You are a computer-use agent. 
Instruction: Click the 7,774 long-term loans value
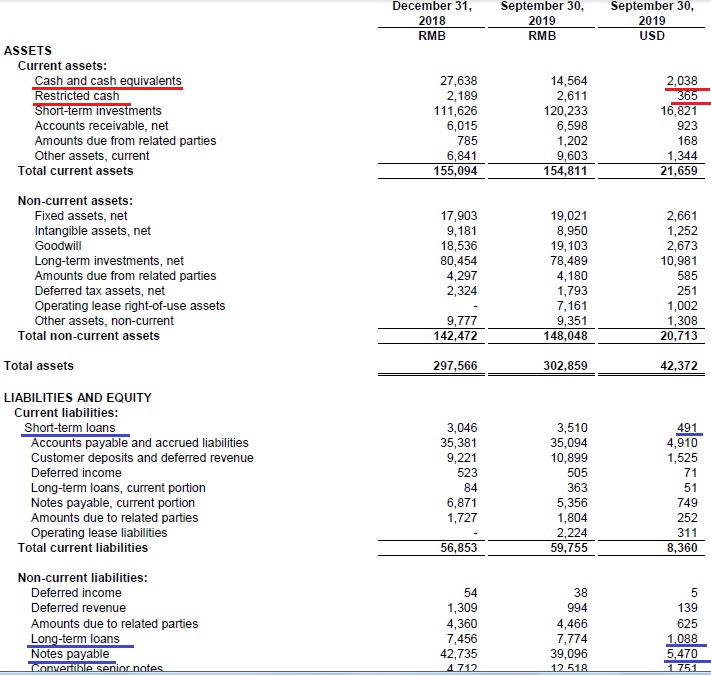pyautogui.click(x=572, y=638)
